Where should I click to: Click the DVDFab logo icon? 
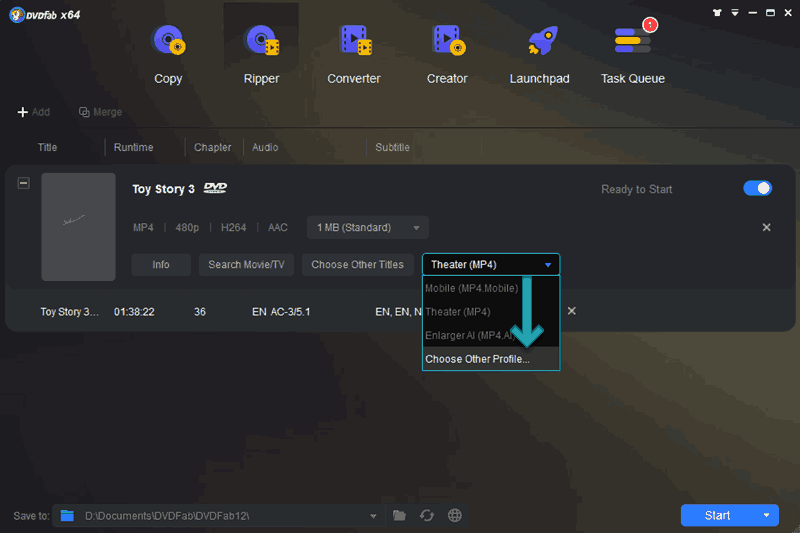(x=17, y=15)
